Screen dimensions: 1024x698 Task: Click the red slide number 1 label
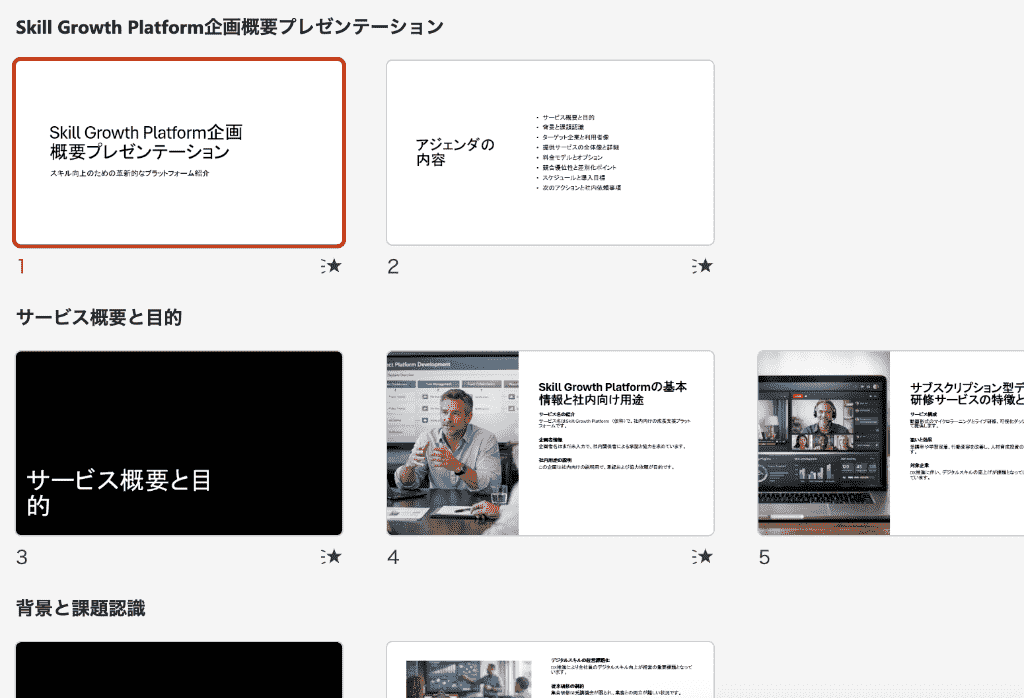[20, 266]
